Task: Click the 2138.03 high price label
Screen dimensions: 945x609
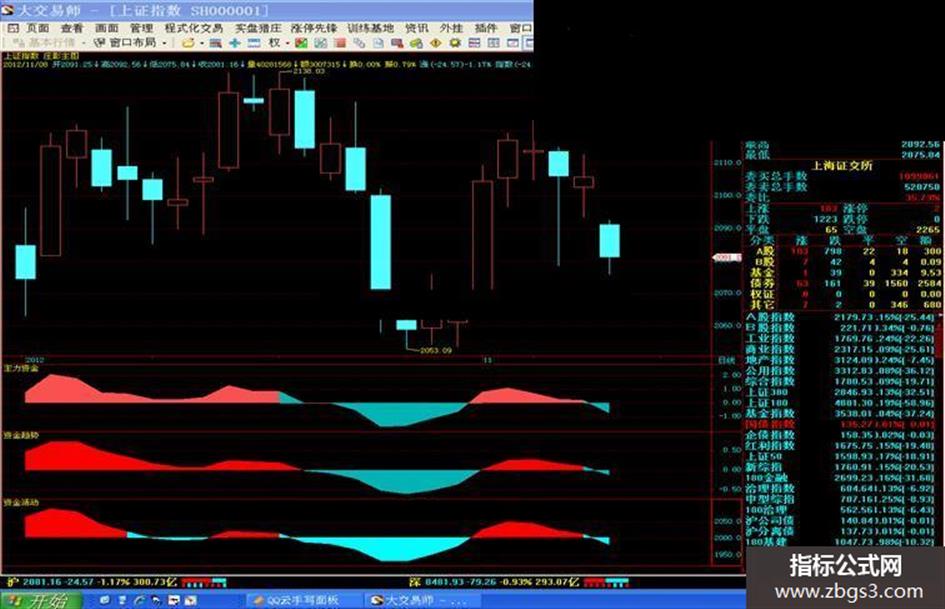Action: 309,71
